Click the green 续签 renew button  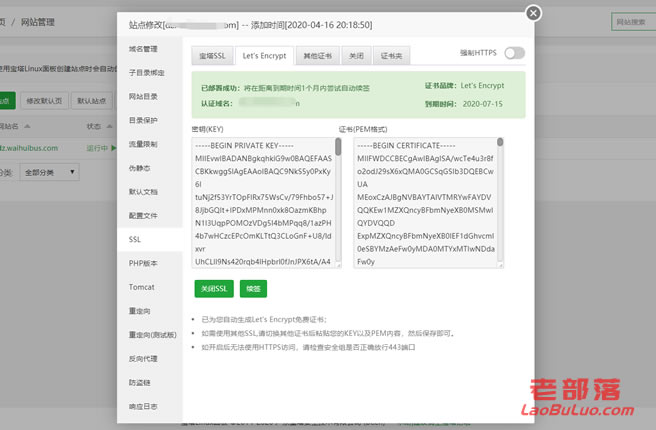pos(253,289)
